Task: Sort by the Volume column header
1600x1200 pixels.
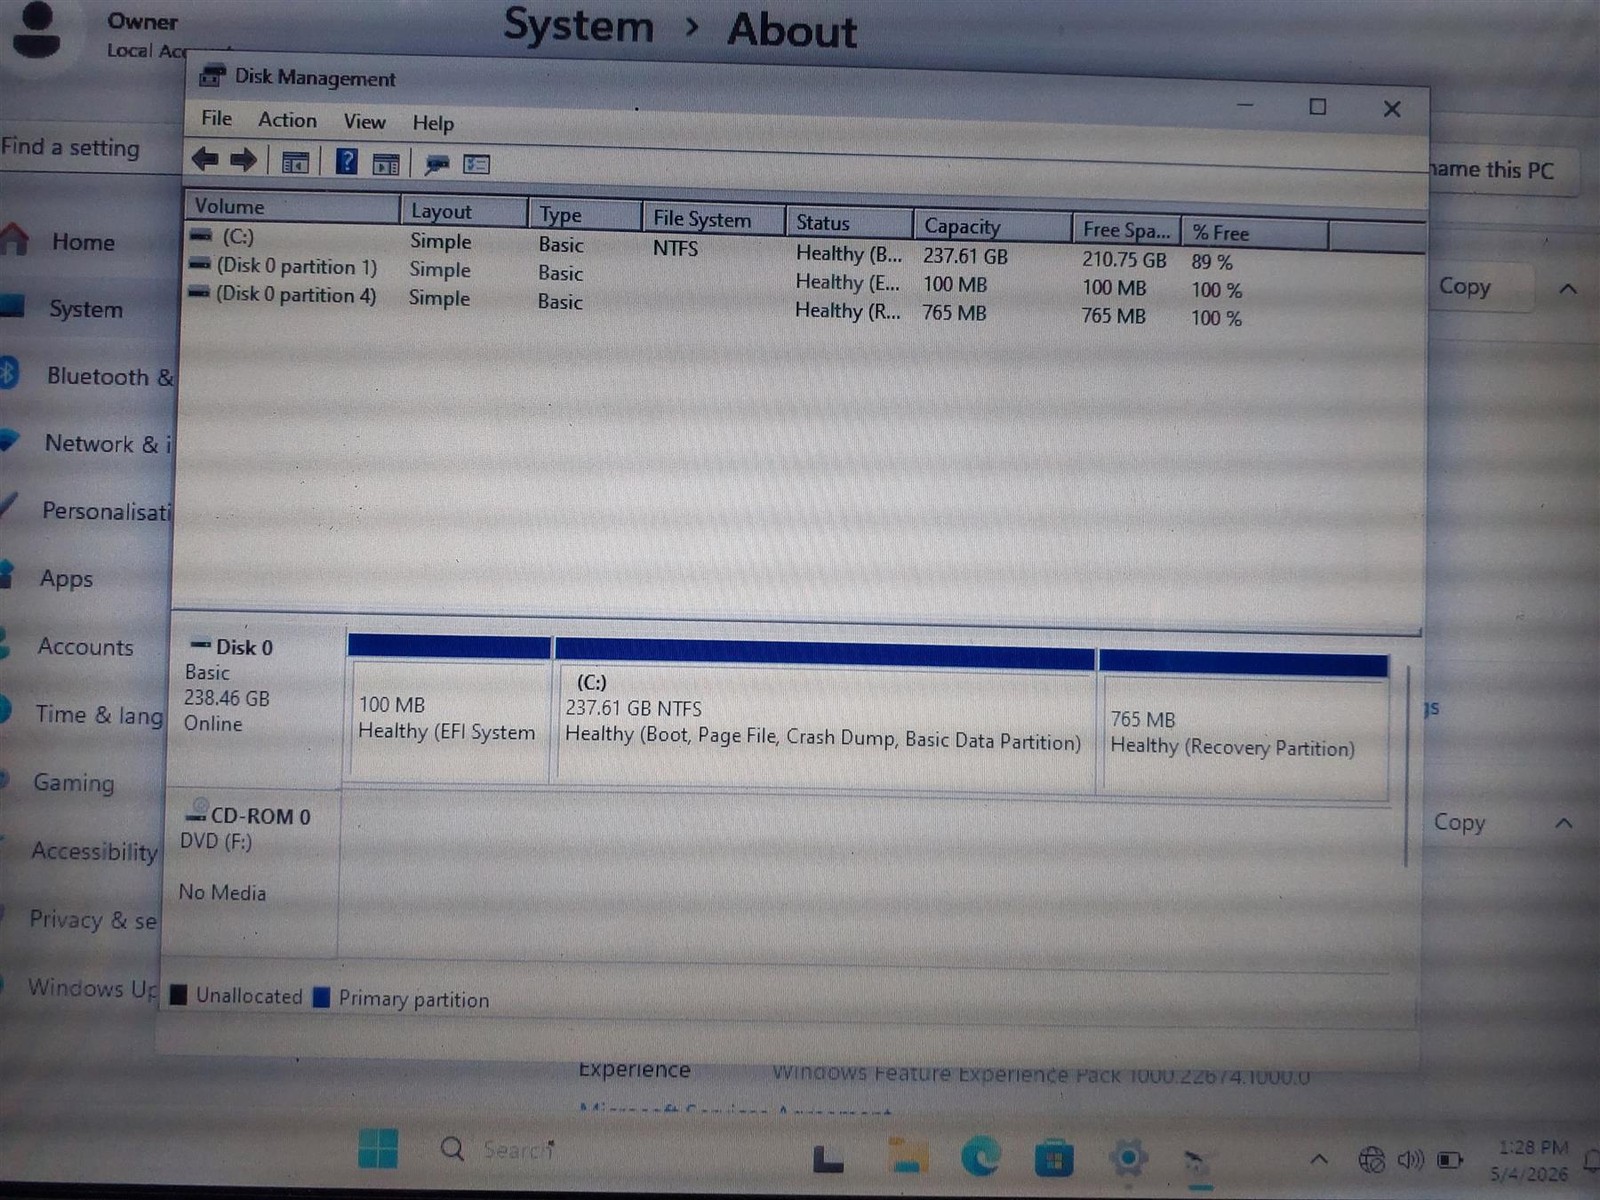Action: click(292, 207)
